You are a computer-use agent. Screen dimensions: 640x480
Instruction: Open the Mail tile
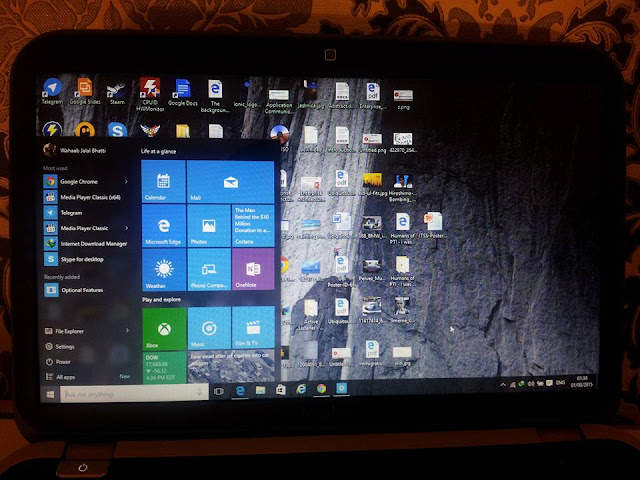231,182
